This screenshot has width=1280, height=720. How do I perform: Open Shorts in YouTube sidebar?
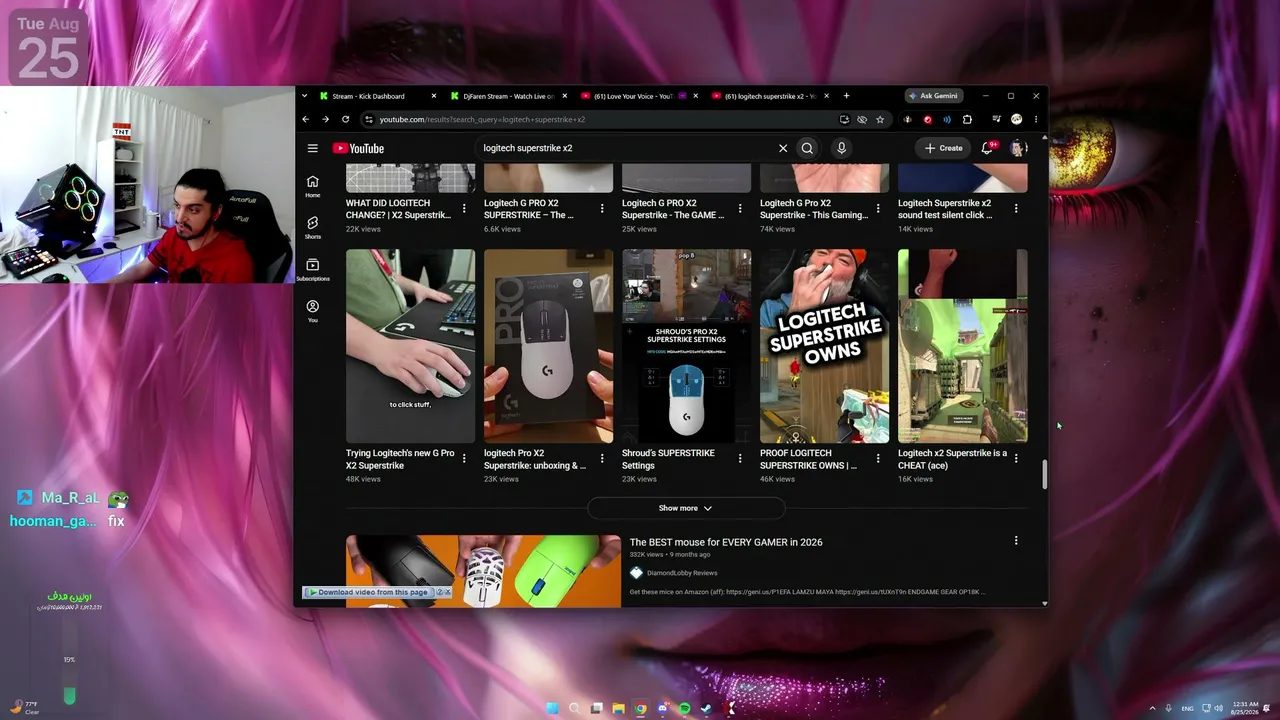tap(313, 227)
